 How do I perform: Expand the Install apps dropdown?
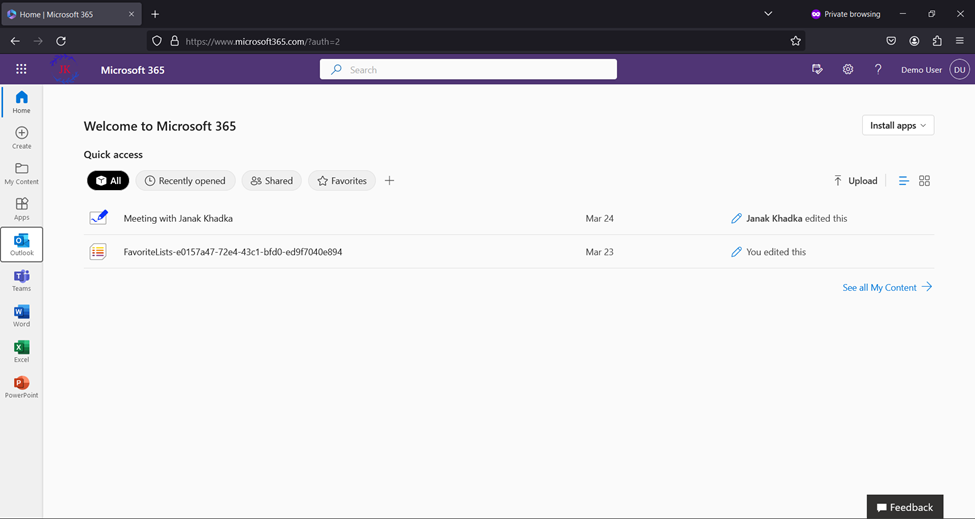click(898, 126)
